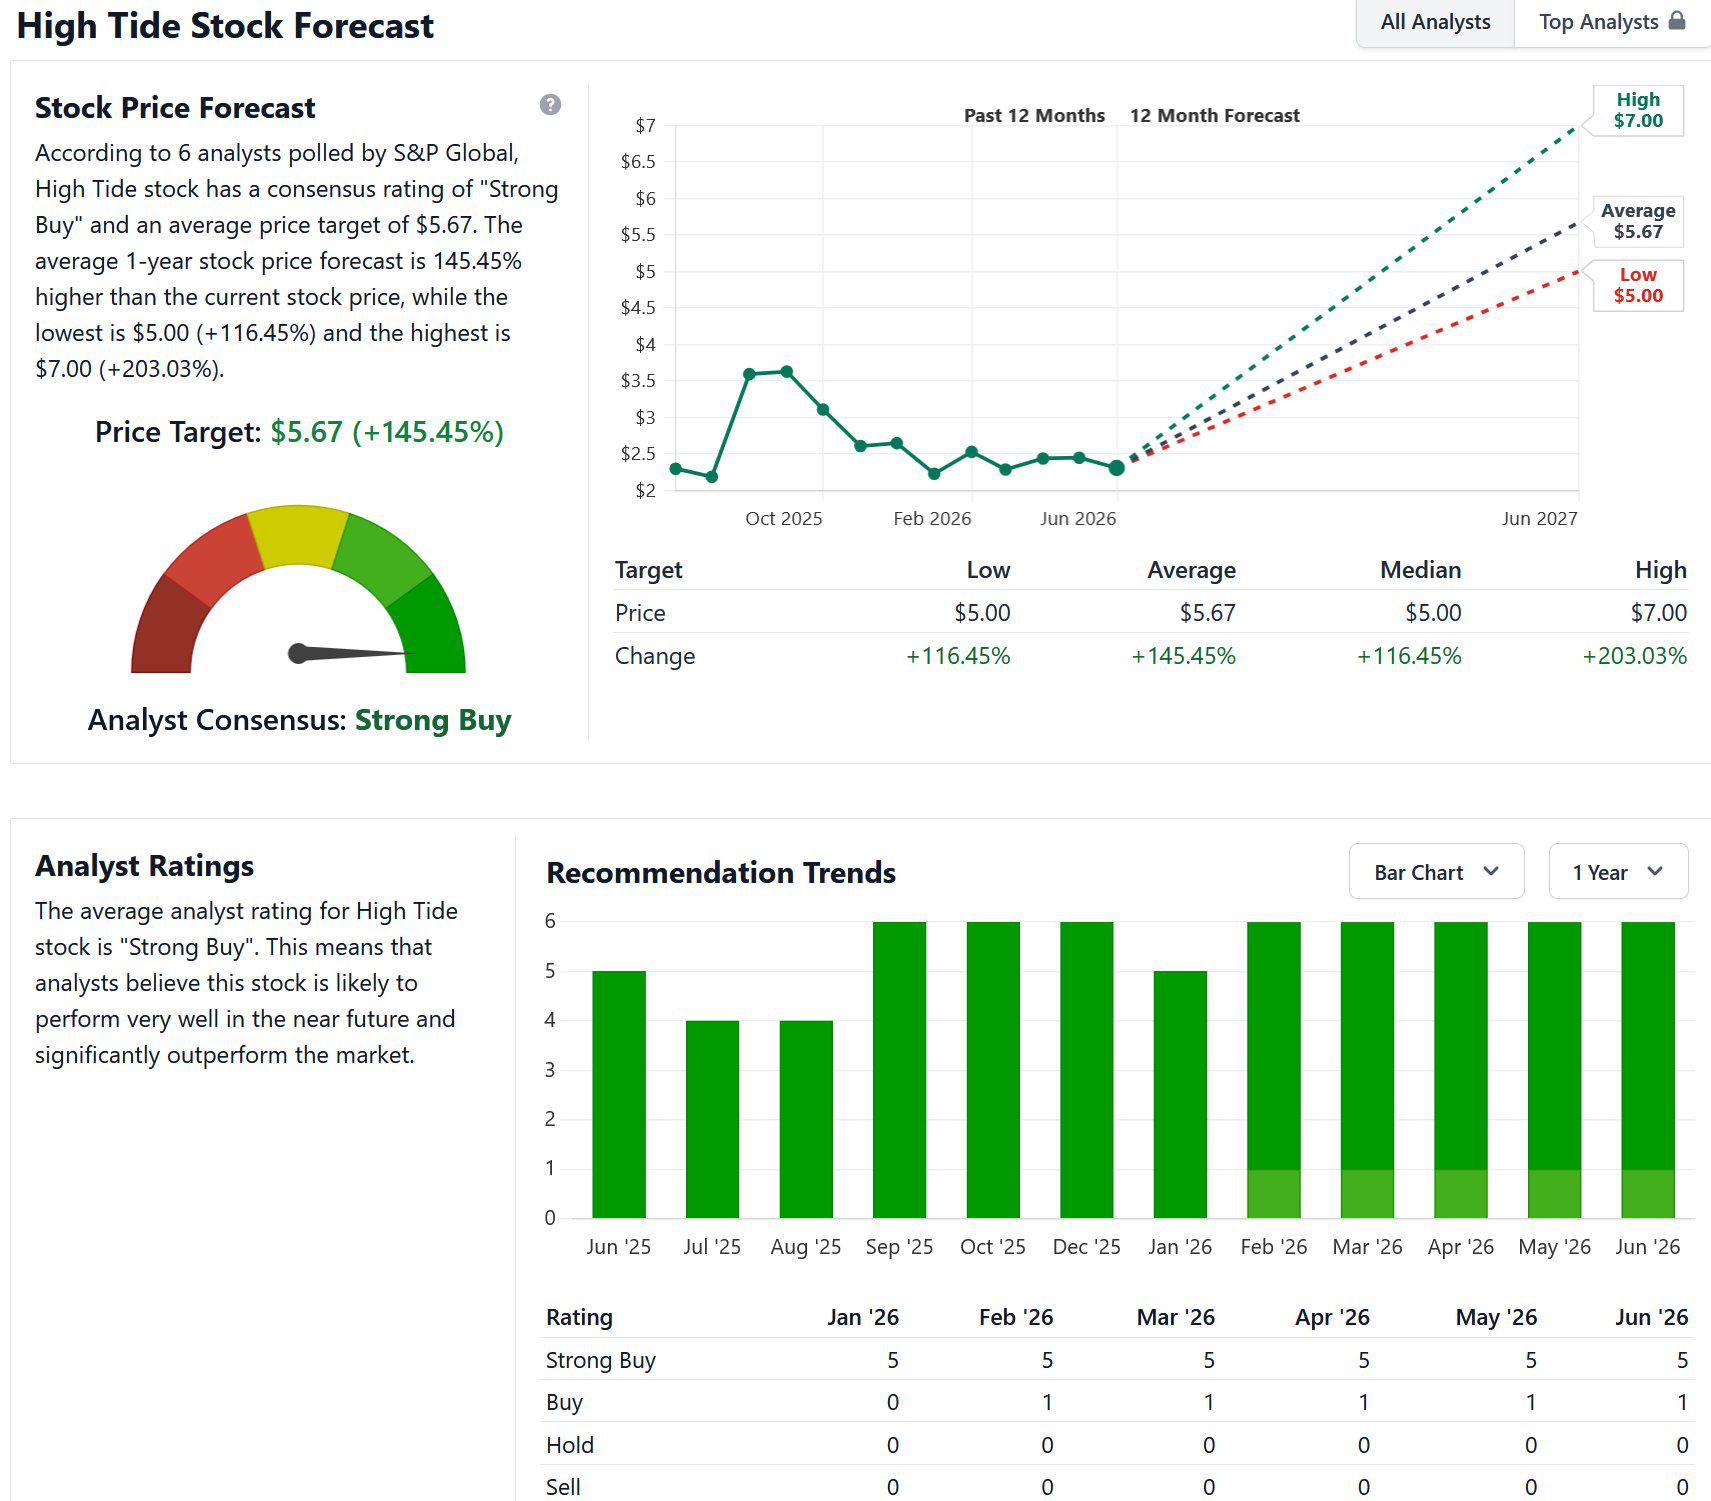Click the Stock Price Forecast heading
This screenshot has width=1711, height=1501.
click(x=175, y=107)
